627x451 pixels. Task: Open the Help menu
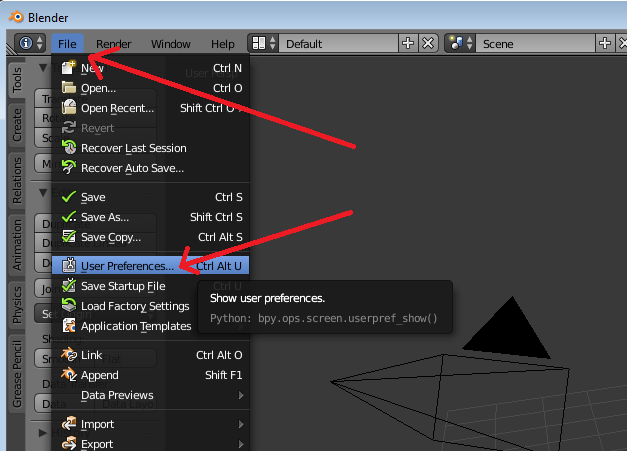[x=223, y=44]
